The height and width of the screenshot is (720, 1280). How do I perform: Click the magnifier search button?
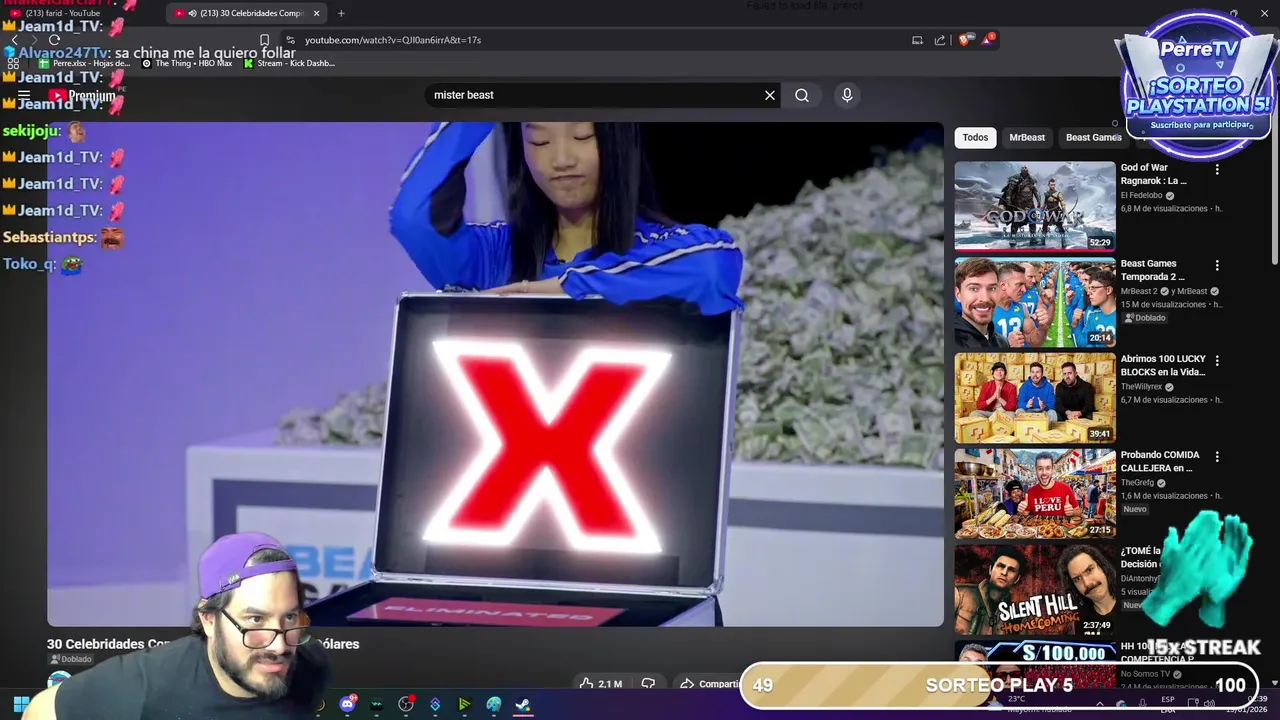(802, 95)
